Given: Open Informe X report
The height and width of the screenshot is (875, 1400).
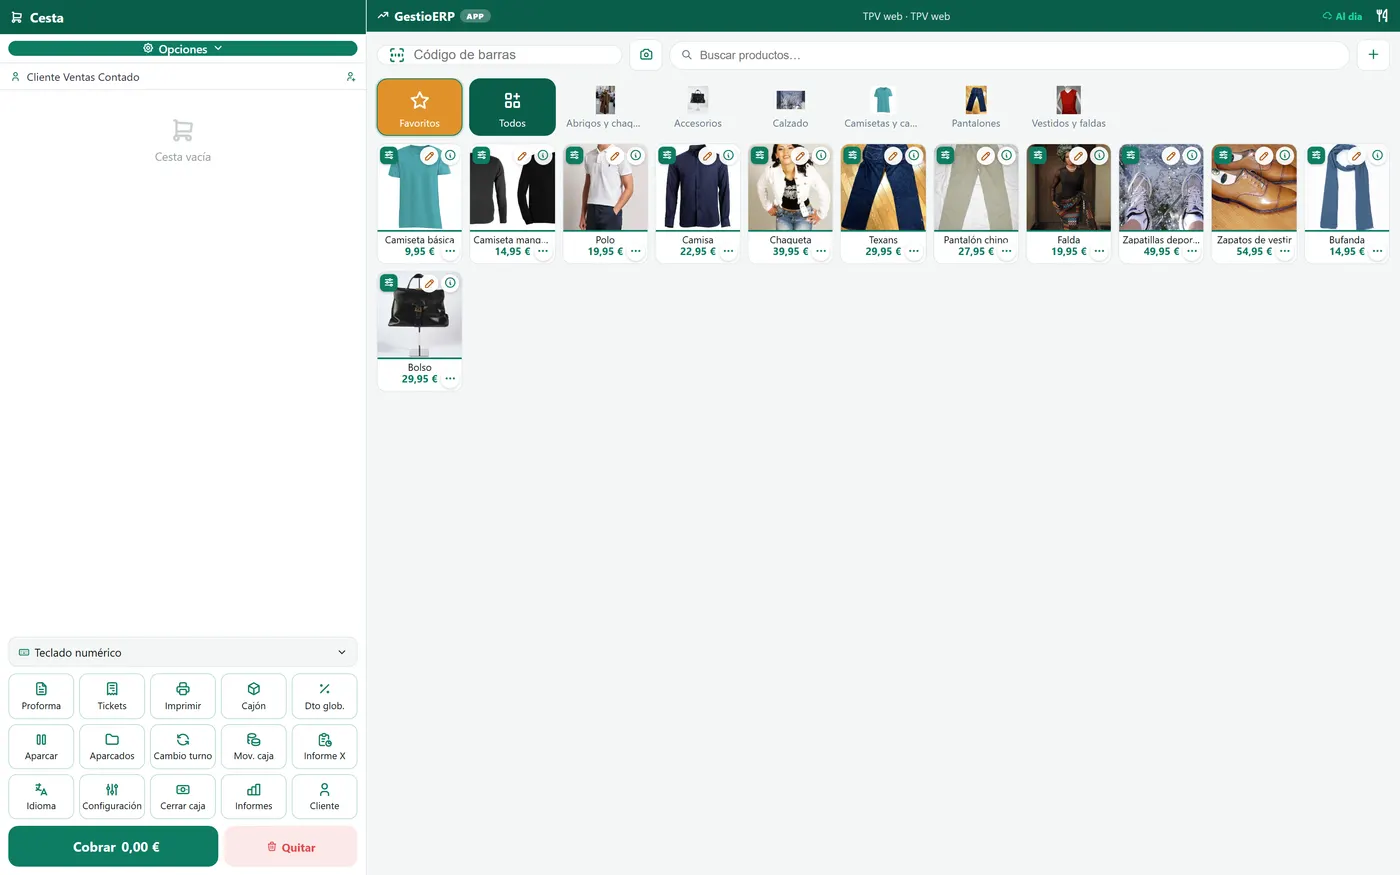Looking at the screenshot, I should point(324,746).
